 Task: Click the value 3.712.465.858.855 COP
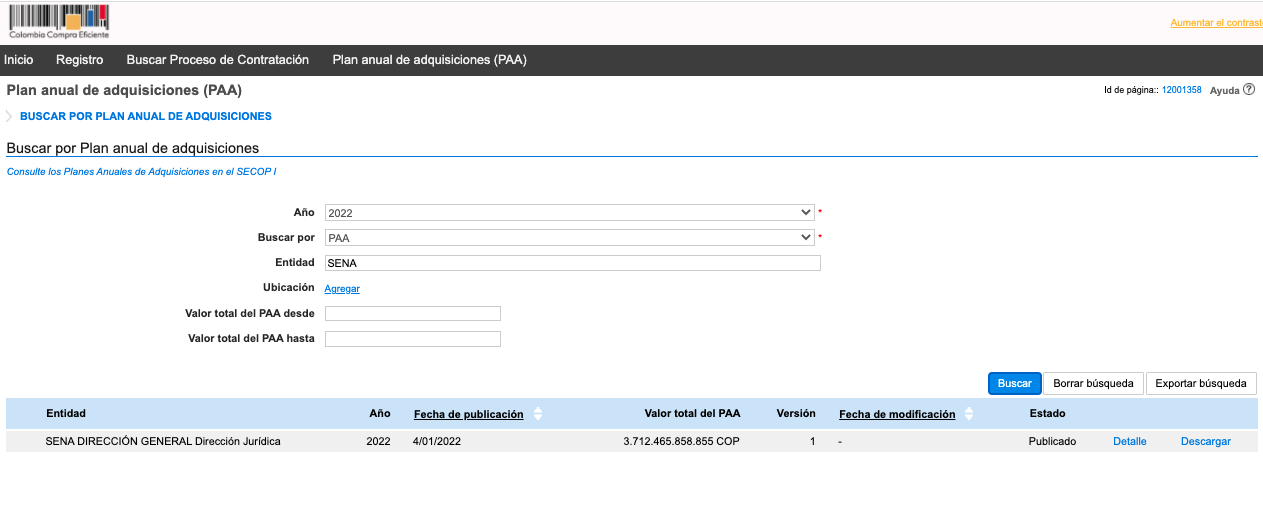click(682, 441)
